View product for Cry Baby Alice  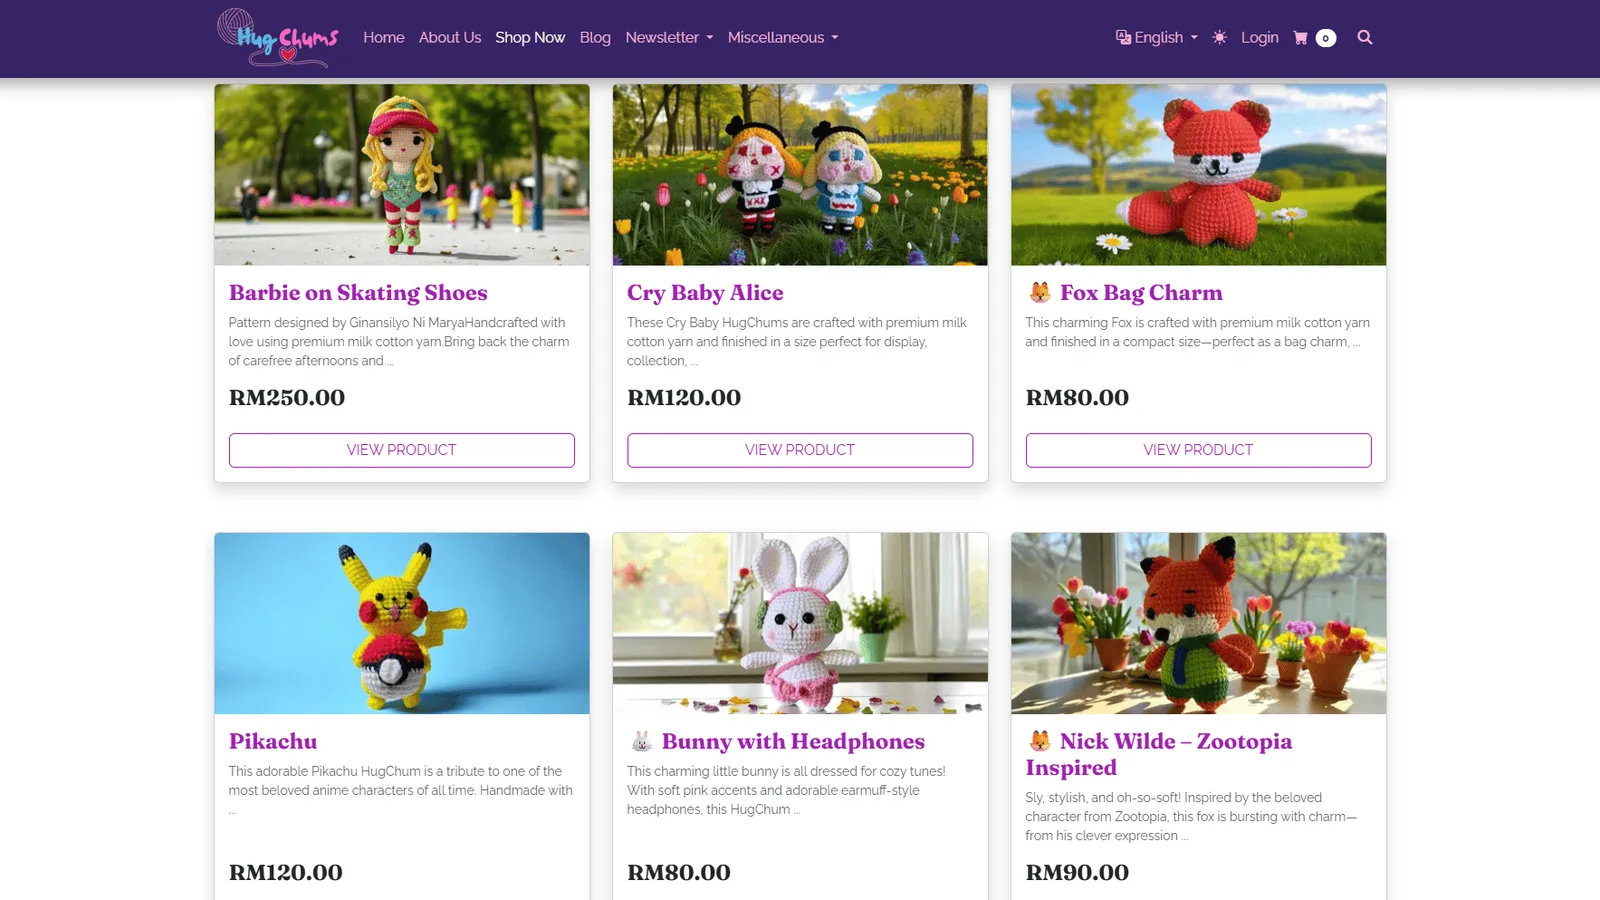[x=800, y=450]
